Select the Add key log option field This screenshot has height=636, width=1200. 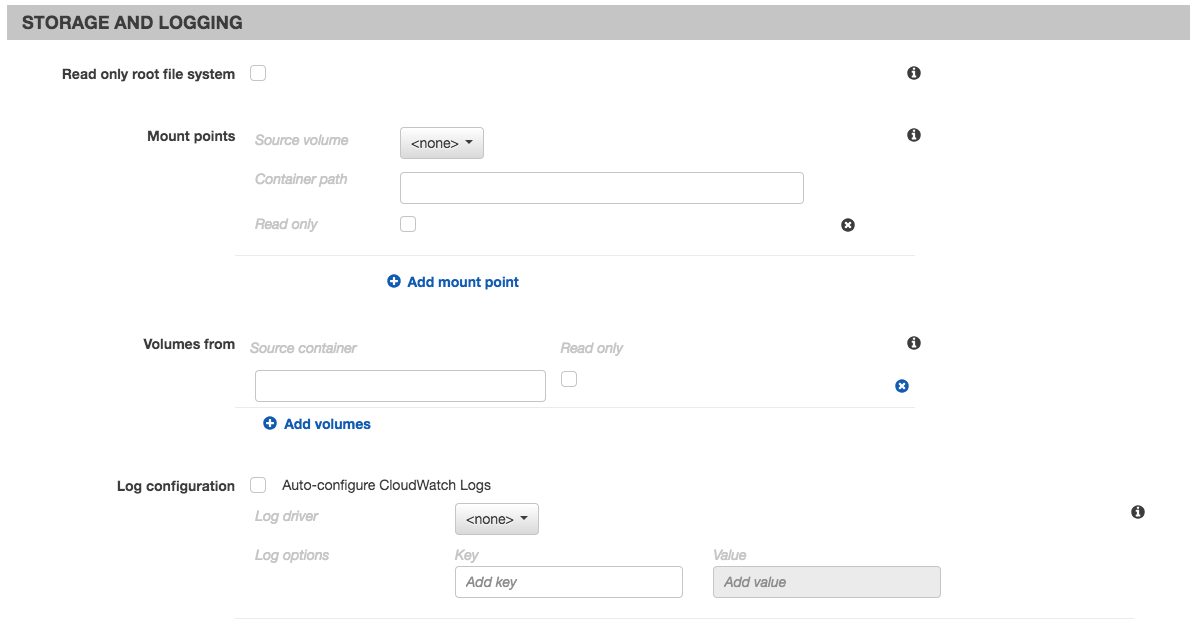(568, 582)
